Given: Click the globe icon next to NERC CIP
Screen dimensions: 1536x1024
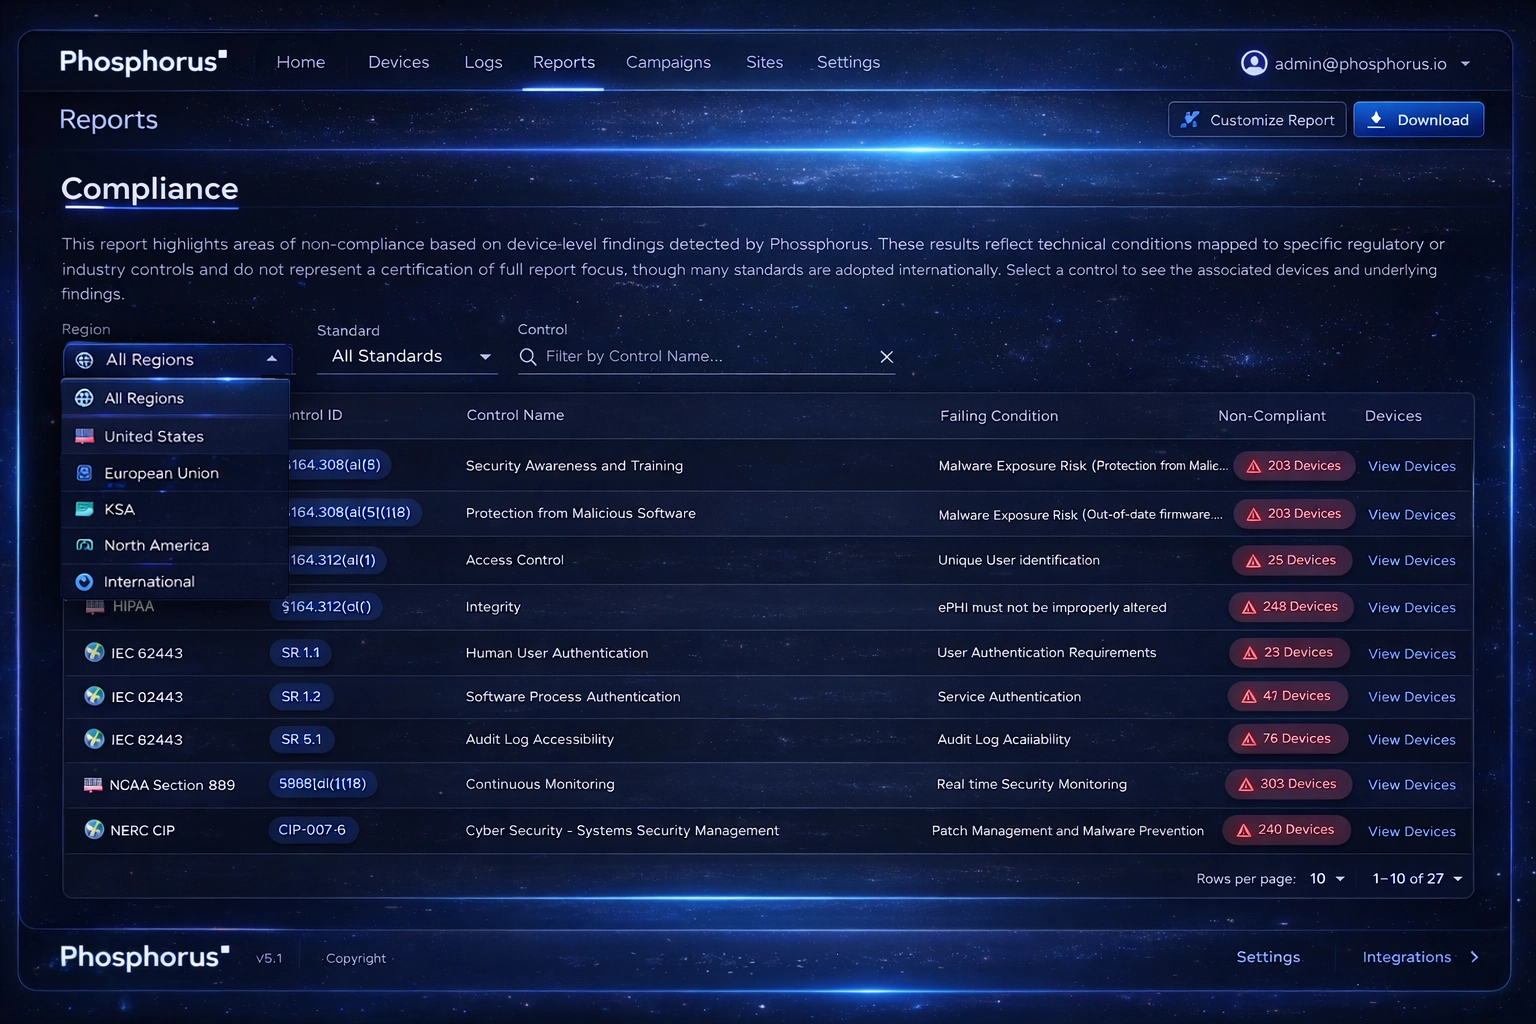Looking at the screenshot, I should [x=94, y=830].
